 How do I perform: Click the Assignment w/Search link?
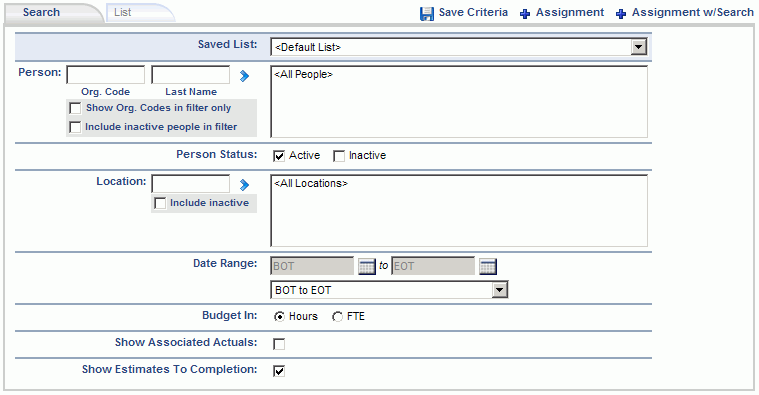(692, 13)
